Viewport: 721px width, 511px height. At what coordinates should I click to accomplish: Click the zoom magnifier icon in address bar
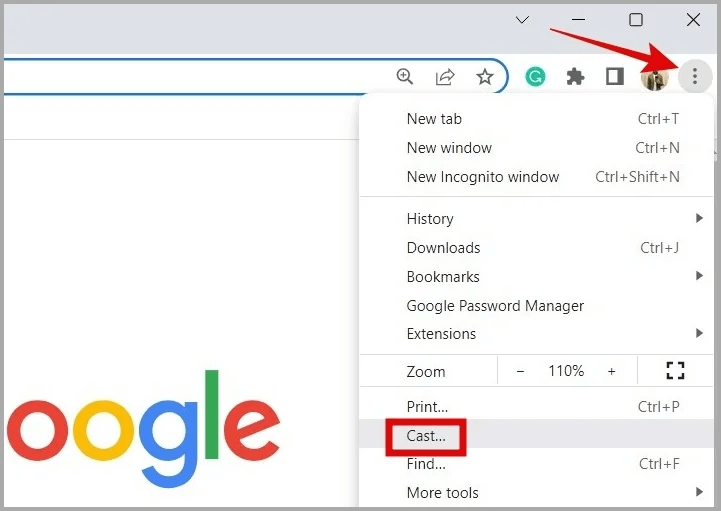click(405, 76)
